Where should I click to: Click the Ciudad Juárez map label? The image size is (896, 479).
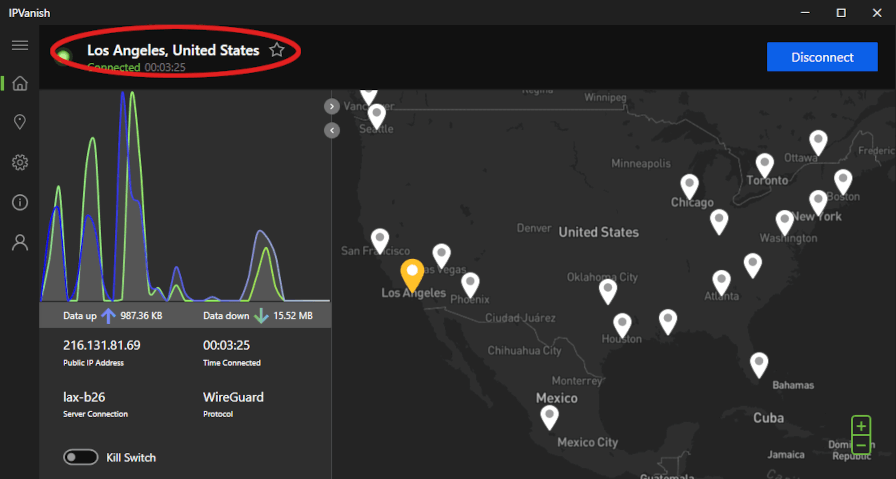[x=520, y=318]
